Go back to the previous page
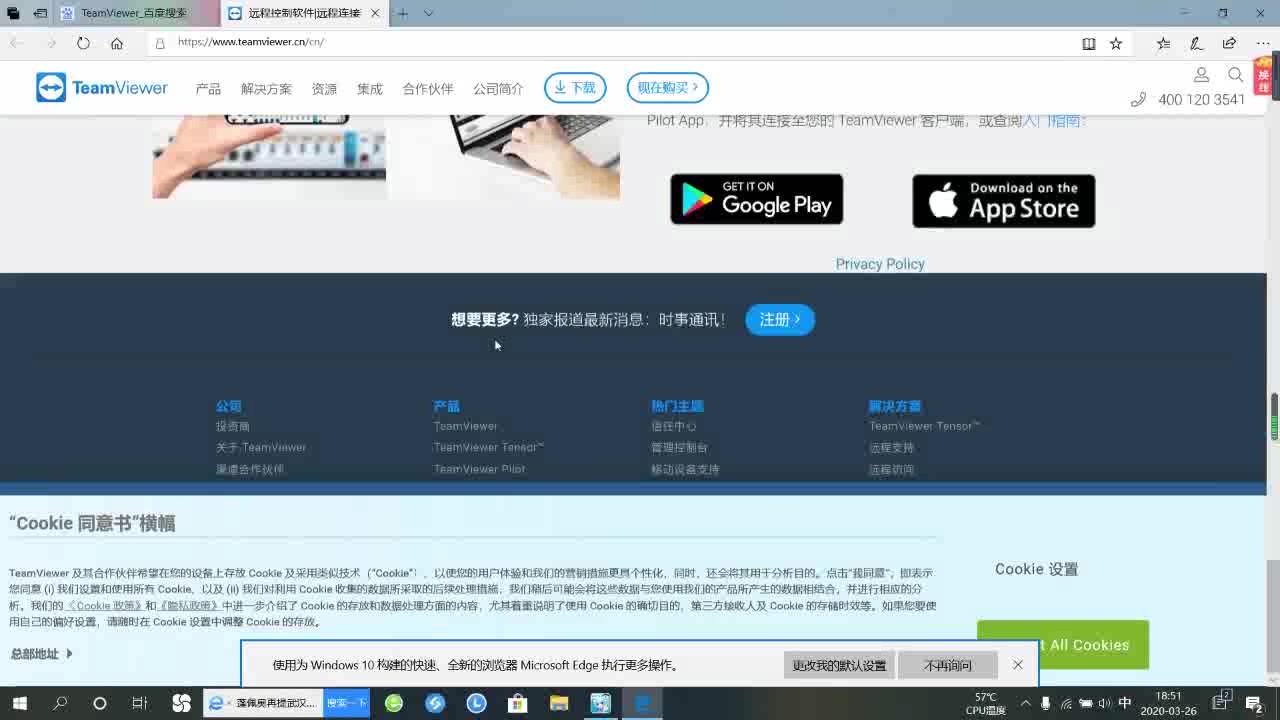 click(17, 43)
